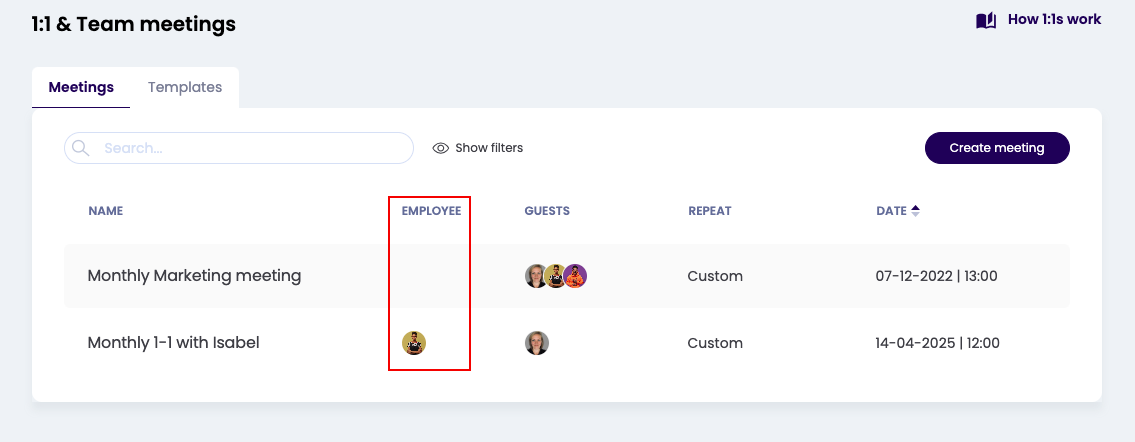Show filters text link
This screenshot has width=1135, height=442.
click(489, 148)
